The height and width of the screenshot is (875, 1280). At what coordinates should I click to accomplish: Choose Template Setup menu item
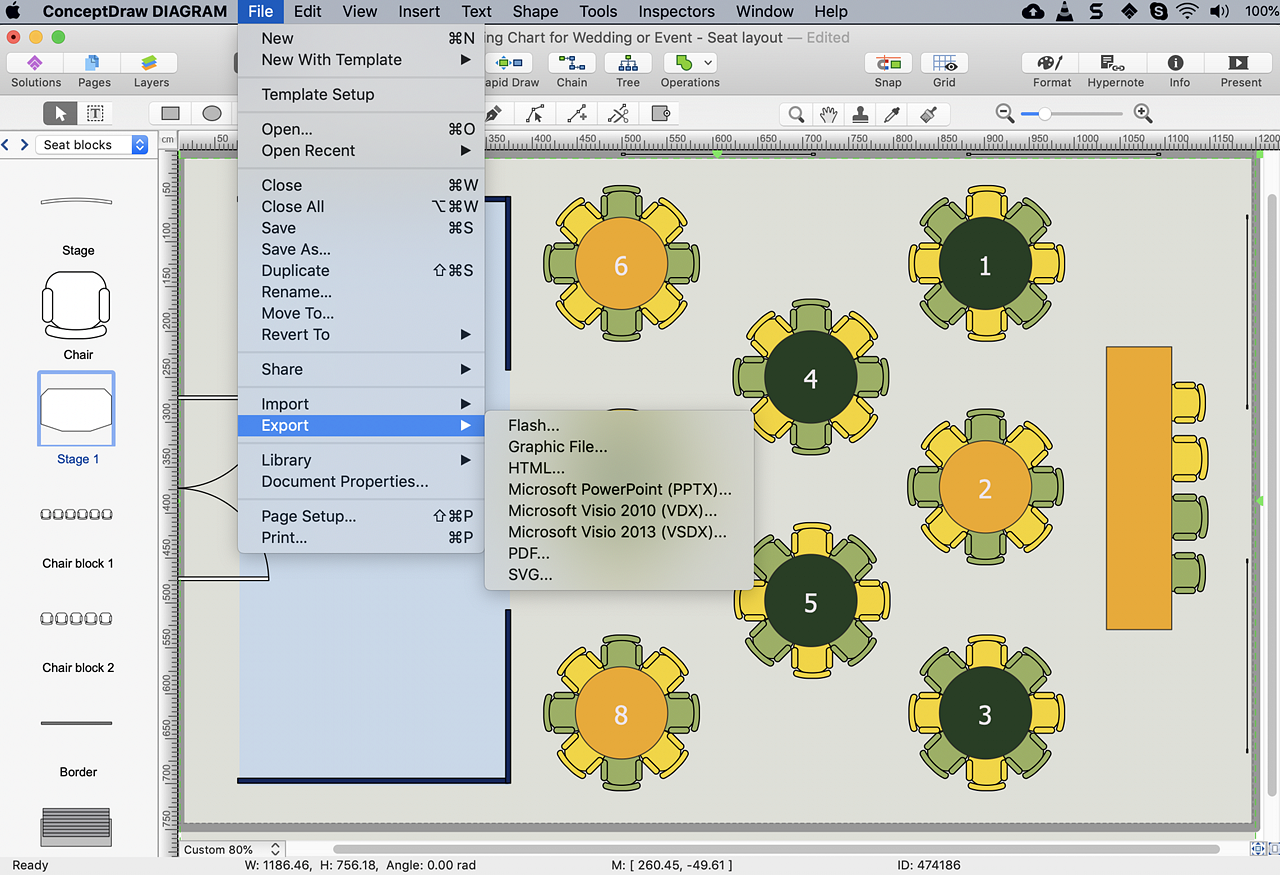361,95
